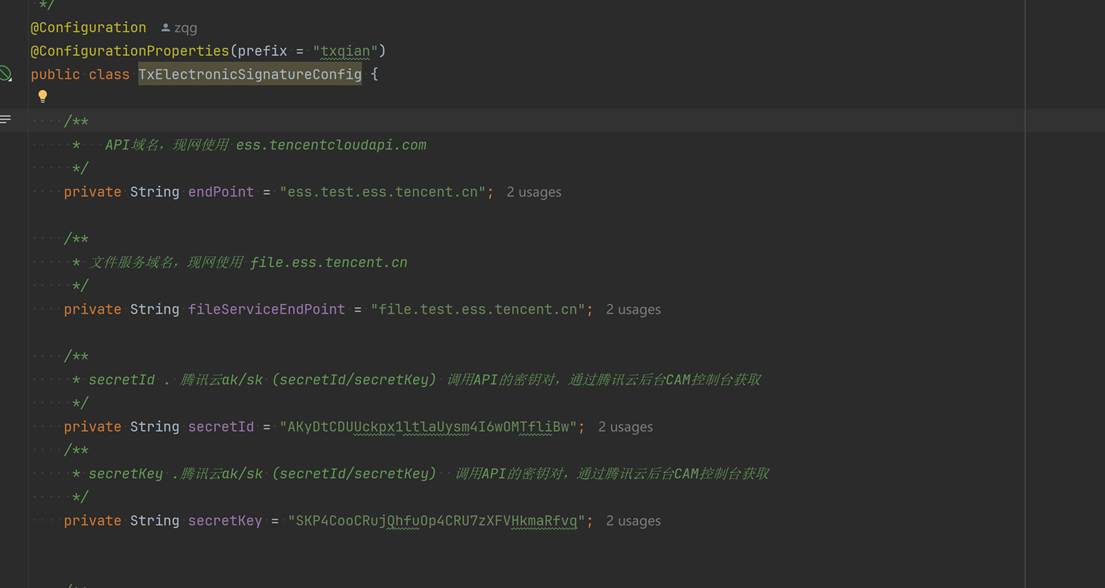Open the secretKey field usages hint

pyautogui.click(x=633, y=521)
